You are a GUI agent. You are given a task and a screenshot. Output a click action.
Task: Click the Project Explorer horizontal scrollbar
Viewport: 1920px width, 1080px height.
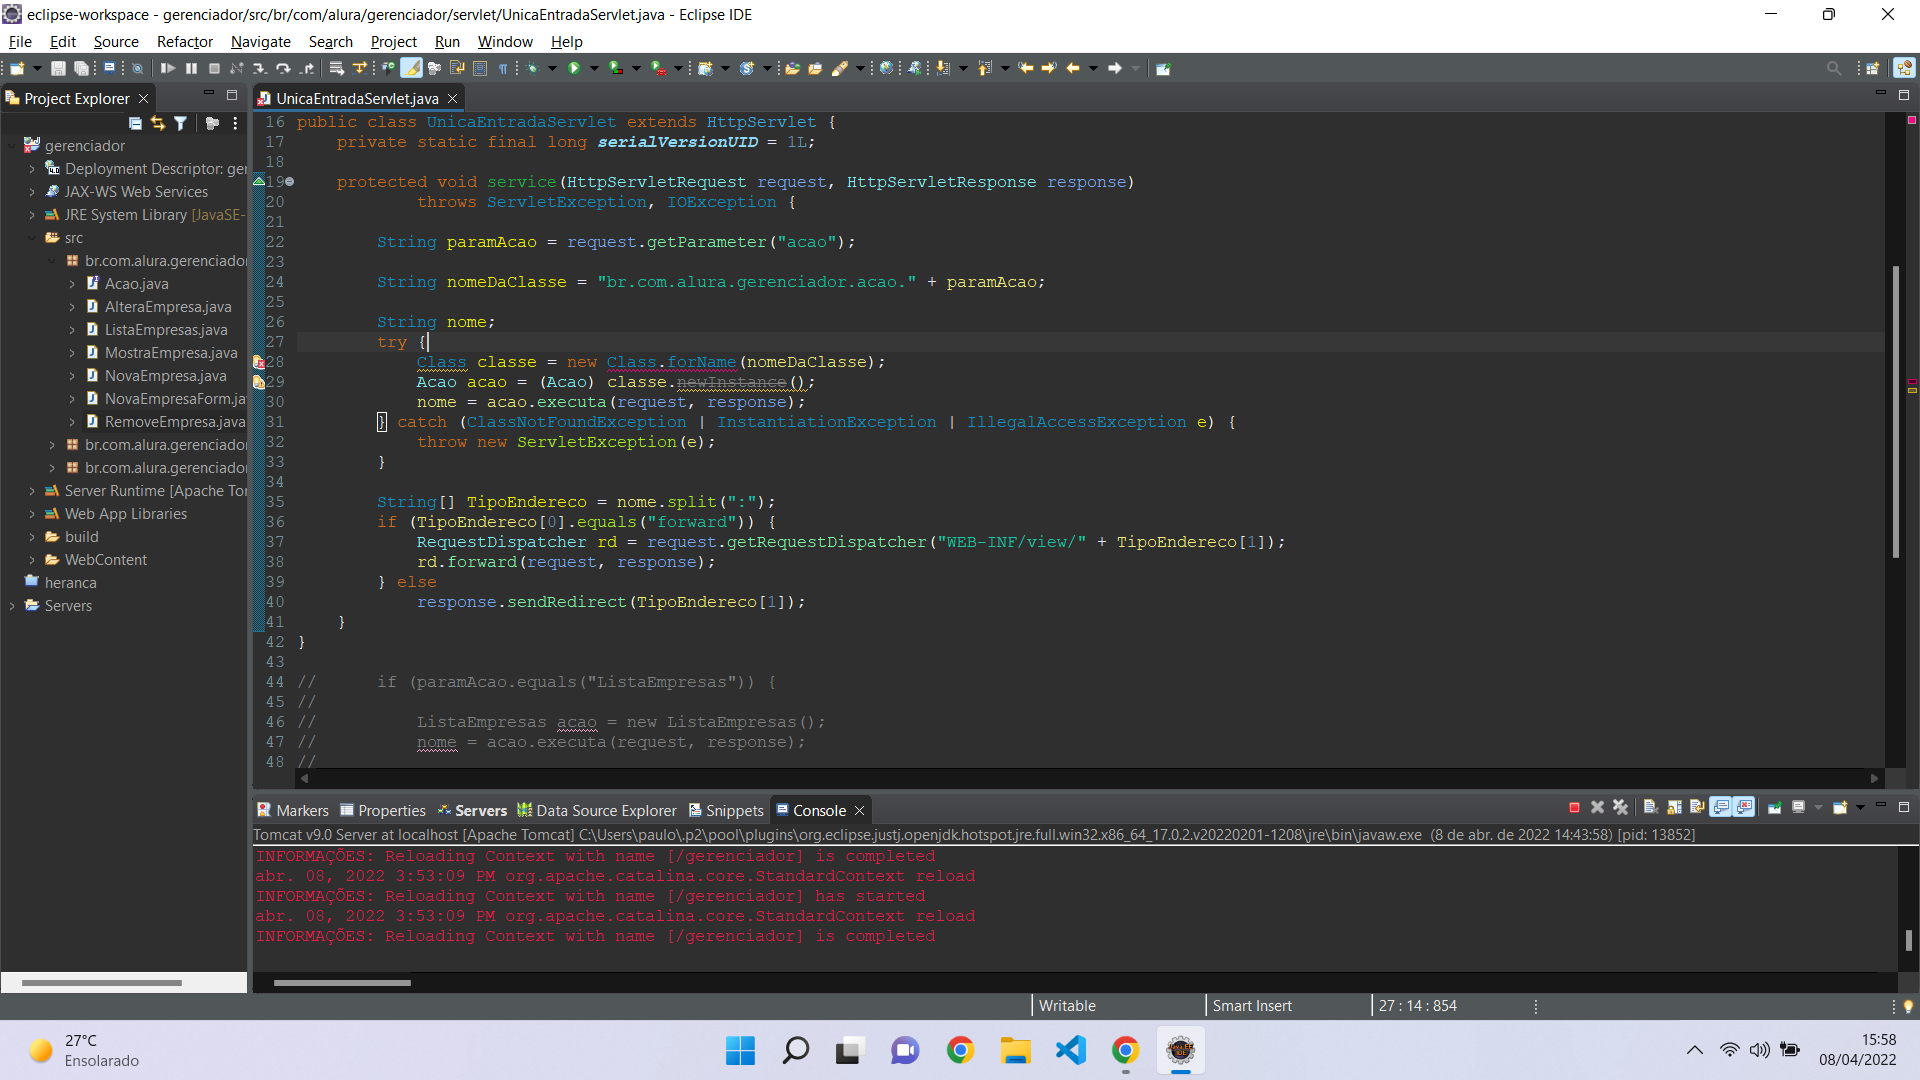click(x=101, y=983)
